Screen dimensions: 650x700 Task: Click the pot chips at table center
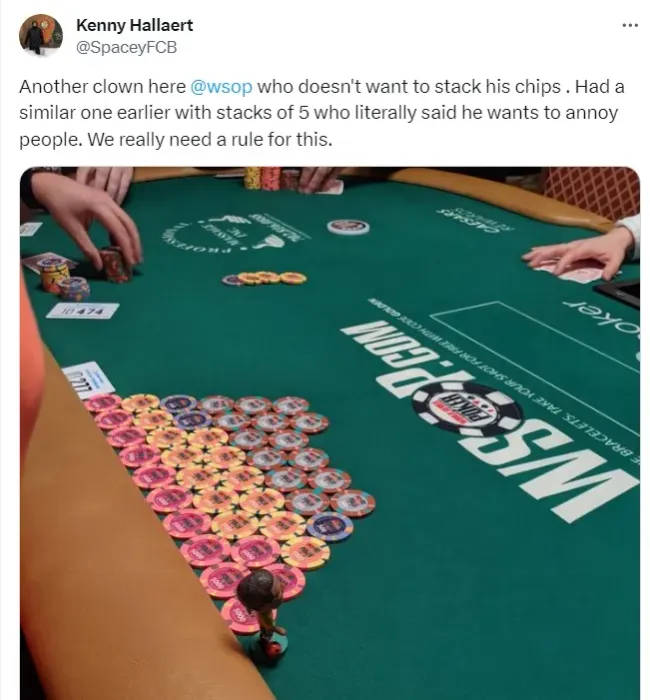pyautogui.click(x=264, y=279)
